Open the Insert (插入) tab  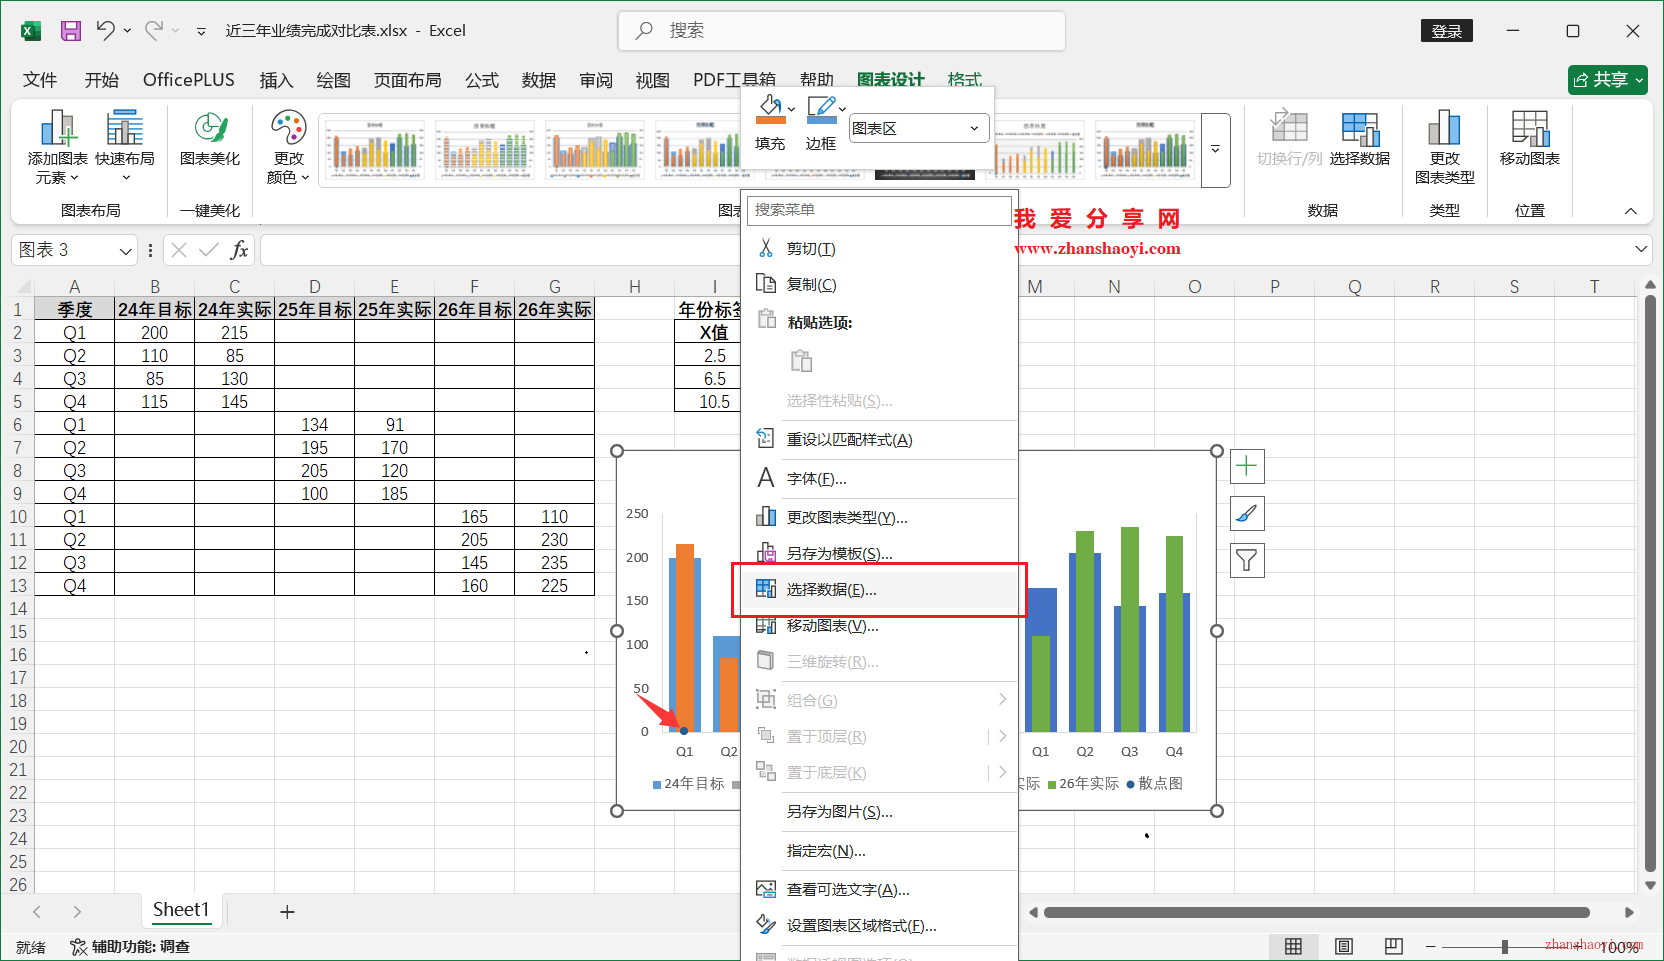pos(276,80)
